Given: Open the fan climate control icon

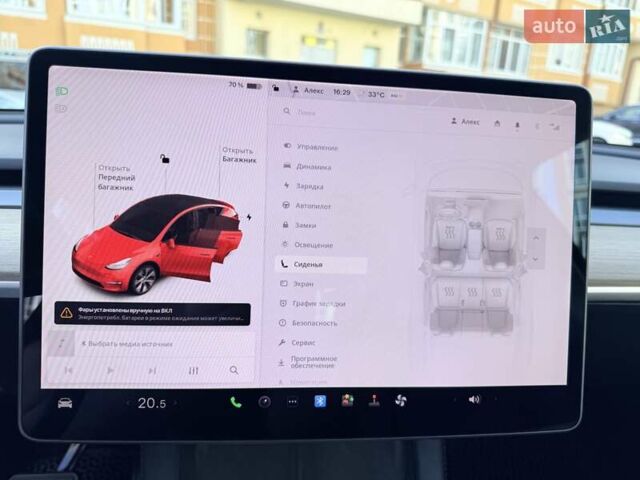Looking at the screenshot, I should point(401,400).
